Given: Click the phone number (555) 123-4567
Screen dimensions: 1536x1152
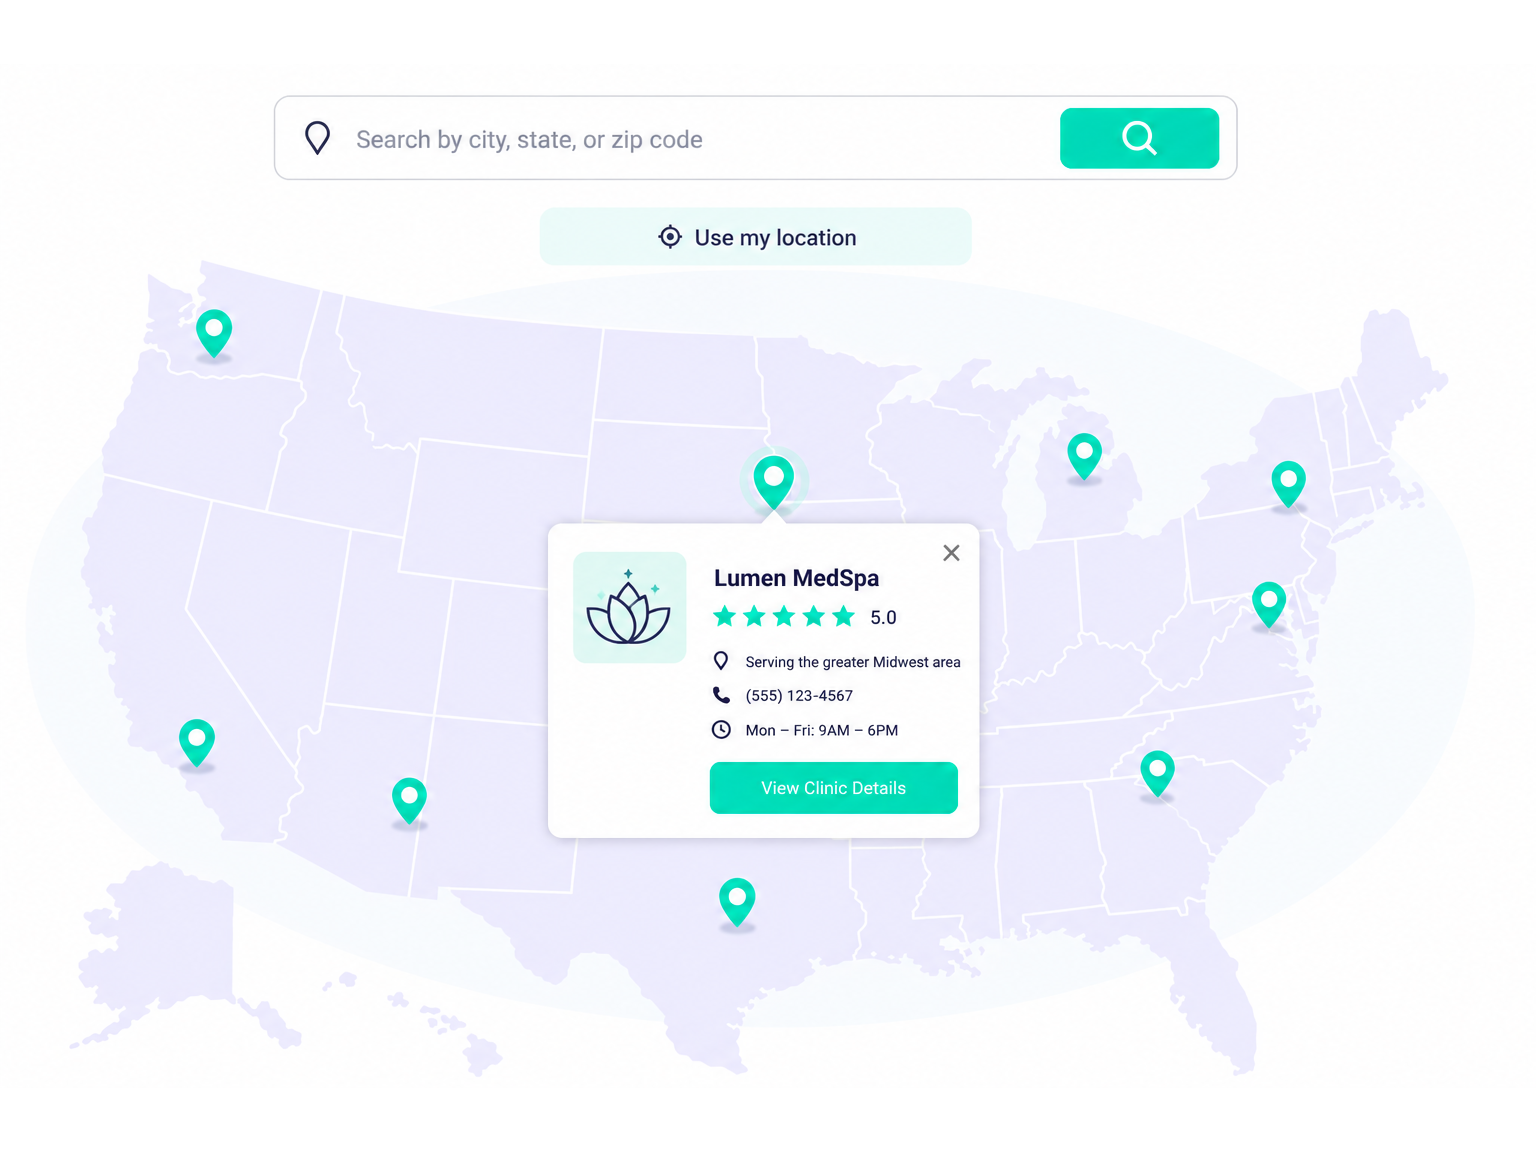Looking at the screenshot, I should (799, 696).
